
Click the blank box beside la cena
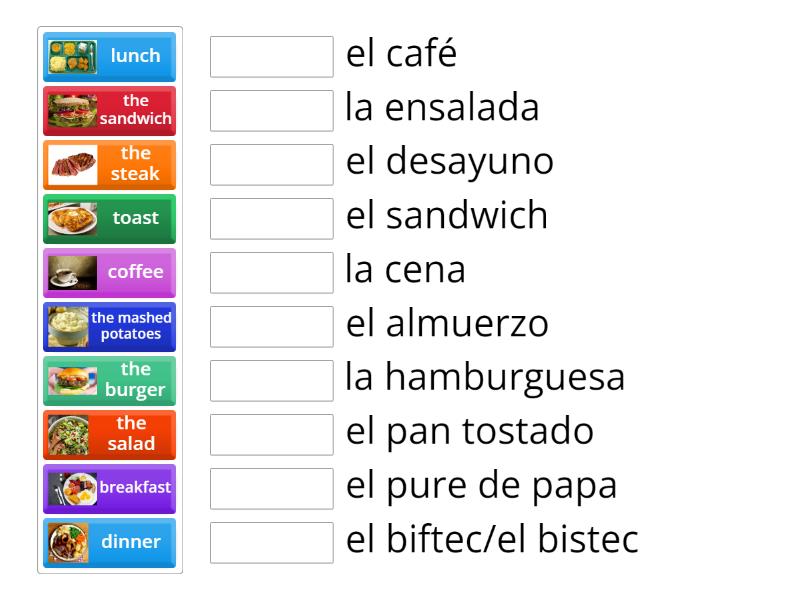[x=271, y=272]
